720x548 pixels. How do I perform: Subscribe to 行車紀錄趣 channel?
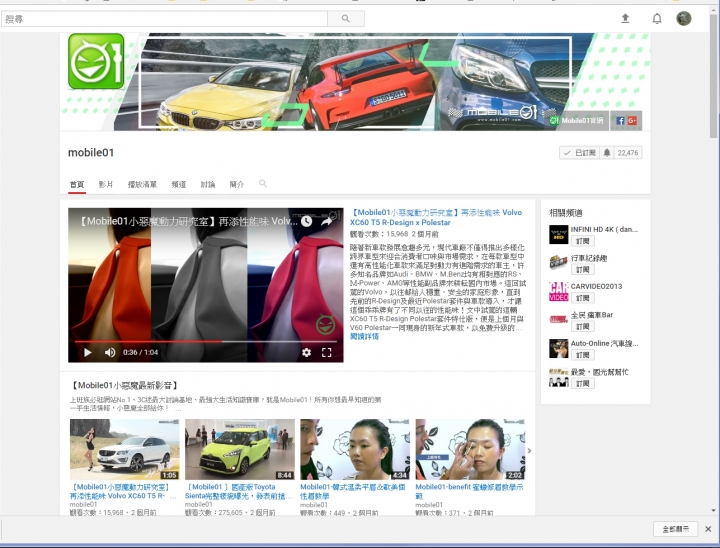pyautogui.click(x=583, y=270)
